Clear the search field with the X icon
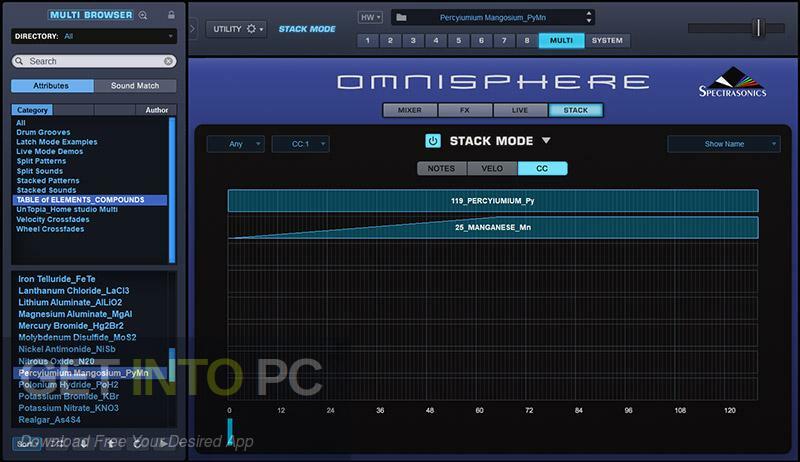Viewport: 800px width, 462px height. point(168,61)
